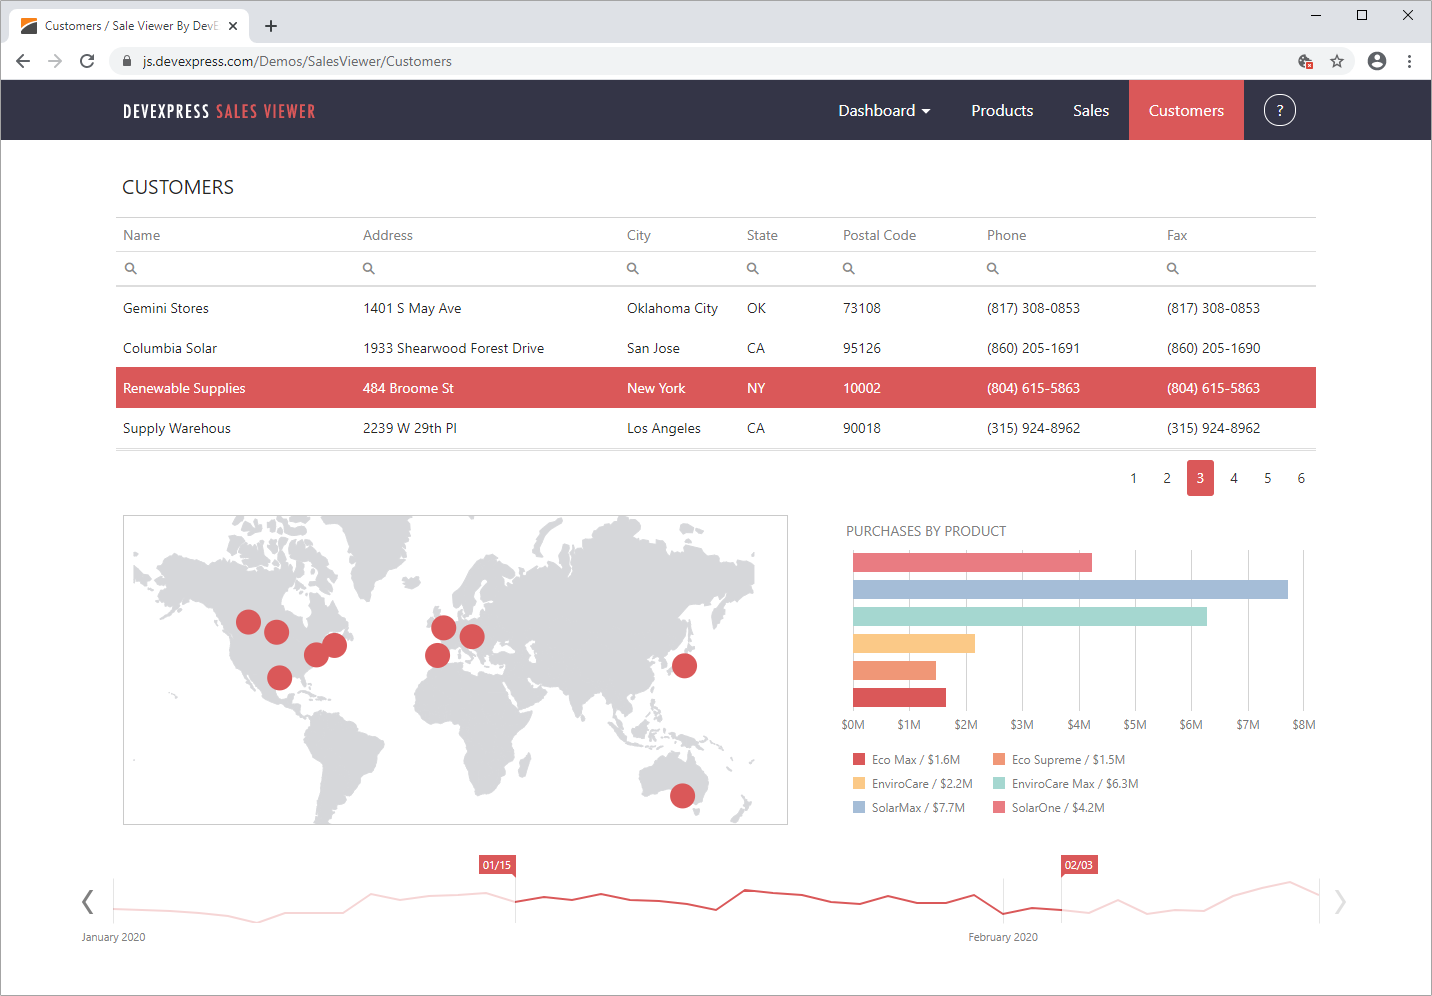Image resolution: width=1432 pixels, height=996 pixels.
Task: Click the City column search icon
Action: 633,268
